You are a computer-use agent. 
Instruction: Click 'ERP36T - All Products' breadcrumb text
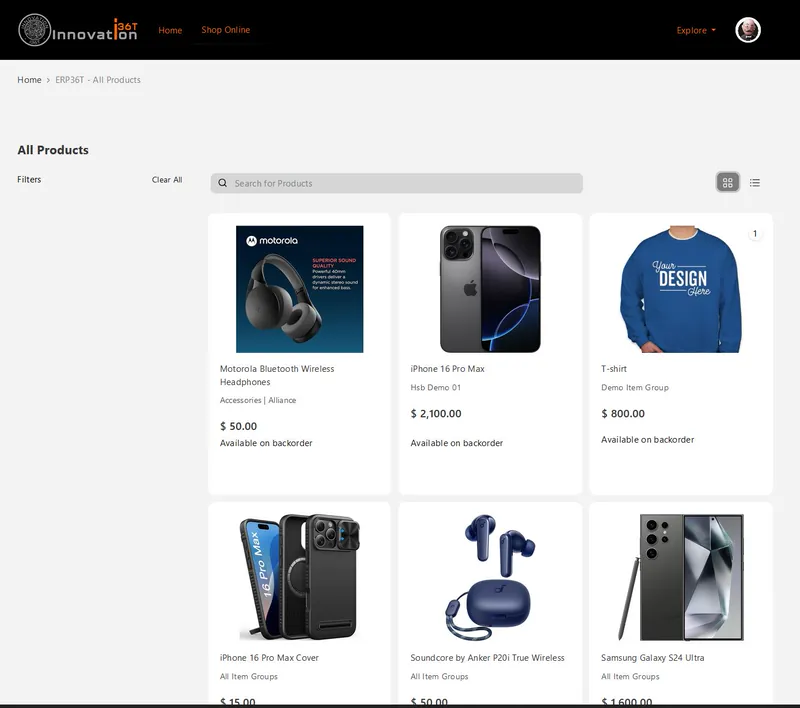coord(98,80)
